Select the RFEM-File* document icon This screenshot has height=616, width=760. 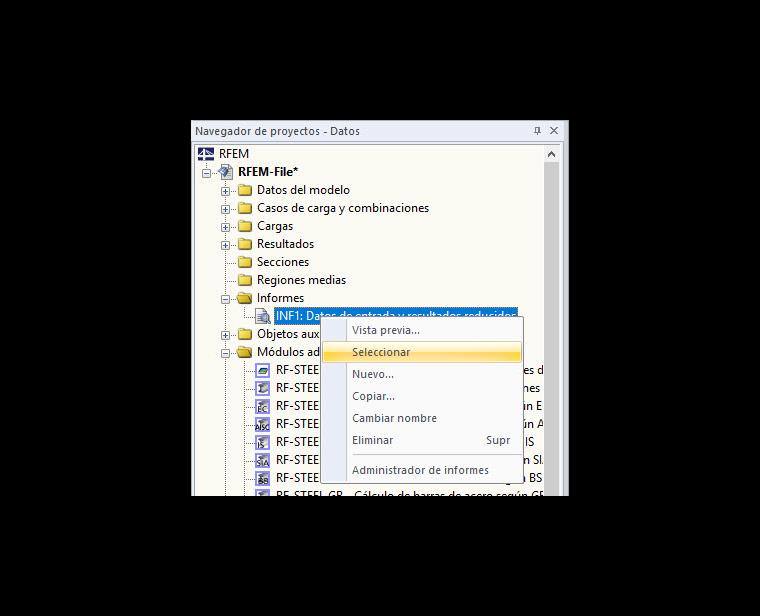pos(225,172)
